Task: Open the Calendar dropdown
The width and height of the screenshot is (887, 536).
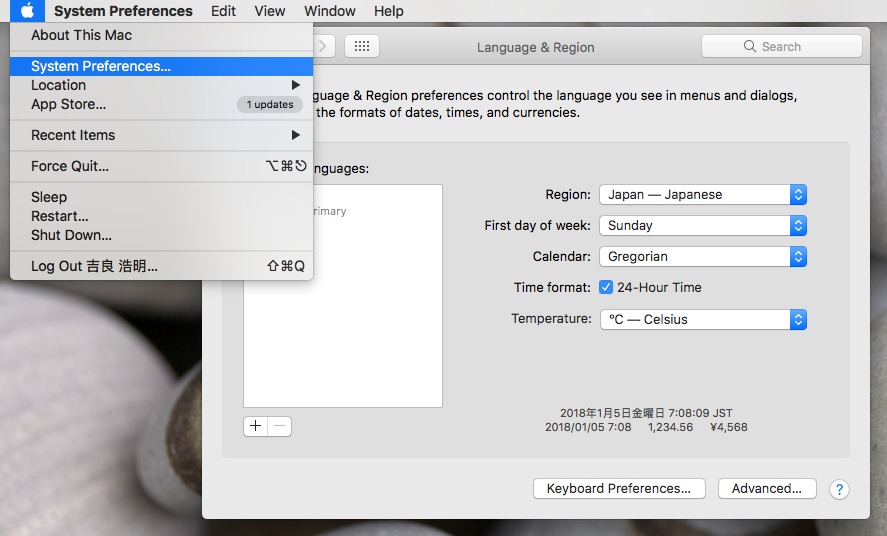Action: click(x=703, y=257)
